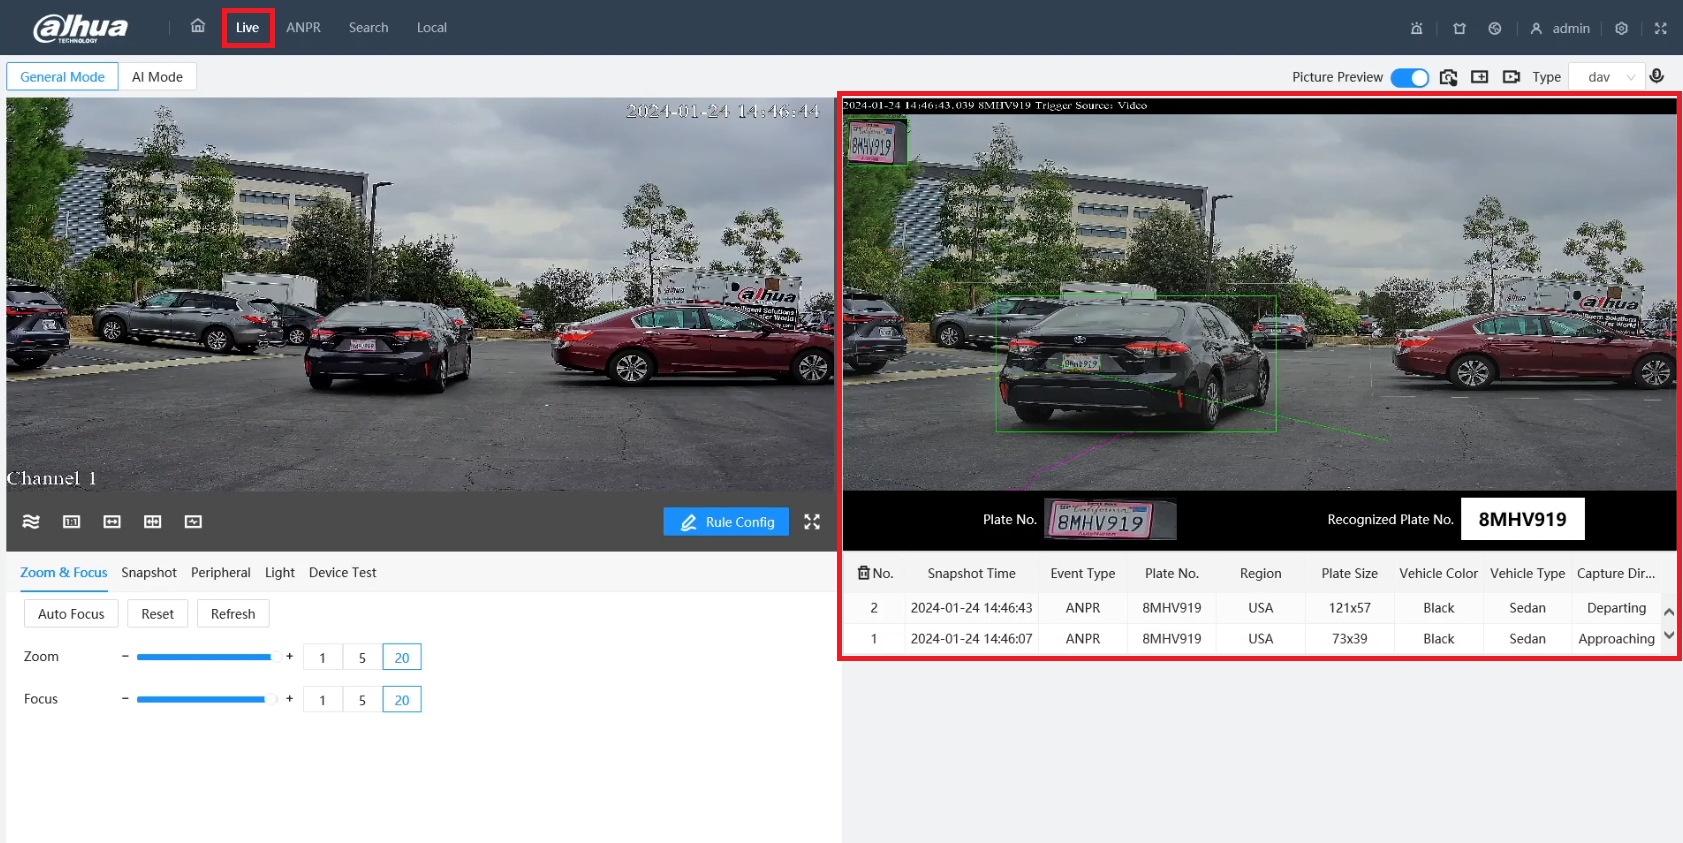1683x843 pixels.
Task: Open the alarm notification icon
Action: 1416,28
